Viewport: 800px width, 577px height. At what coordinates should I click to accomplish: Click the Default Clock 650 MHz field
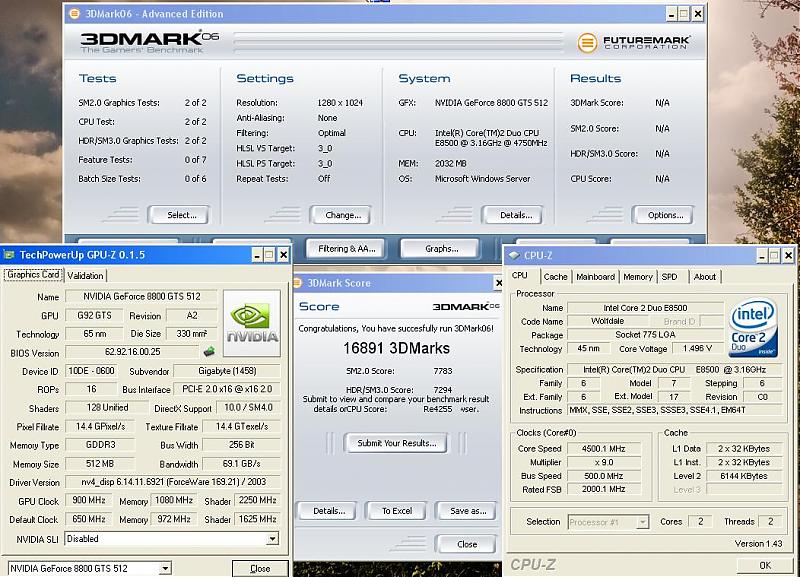[x=89, y=519]
